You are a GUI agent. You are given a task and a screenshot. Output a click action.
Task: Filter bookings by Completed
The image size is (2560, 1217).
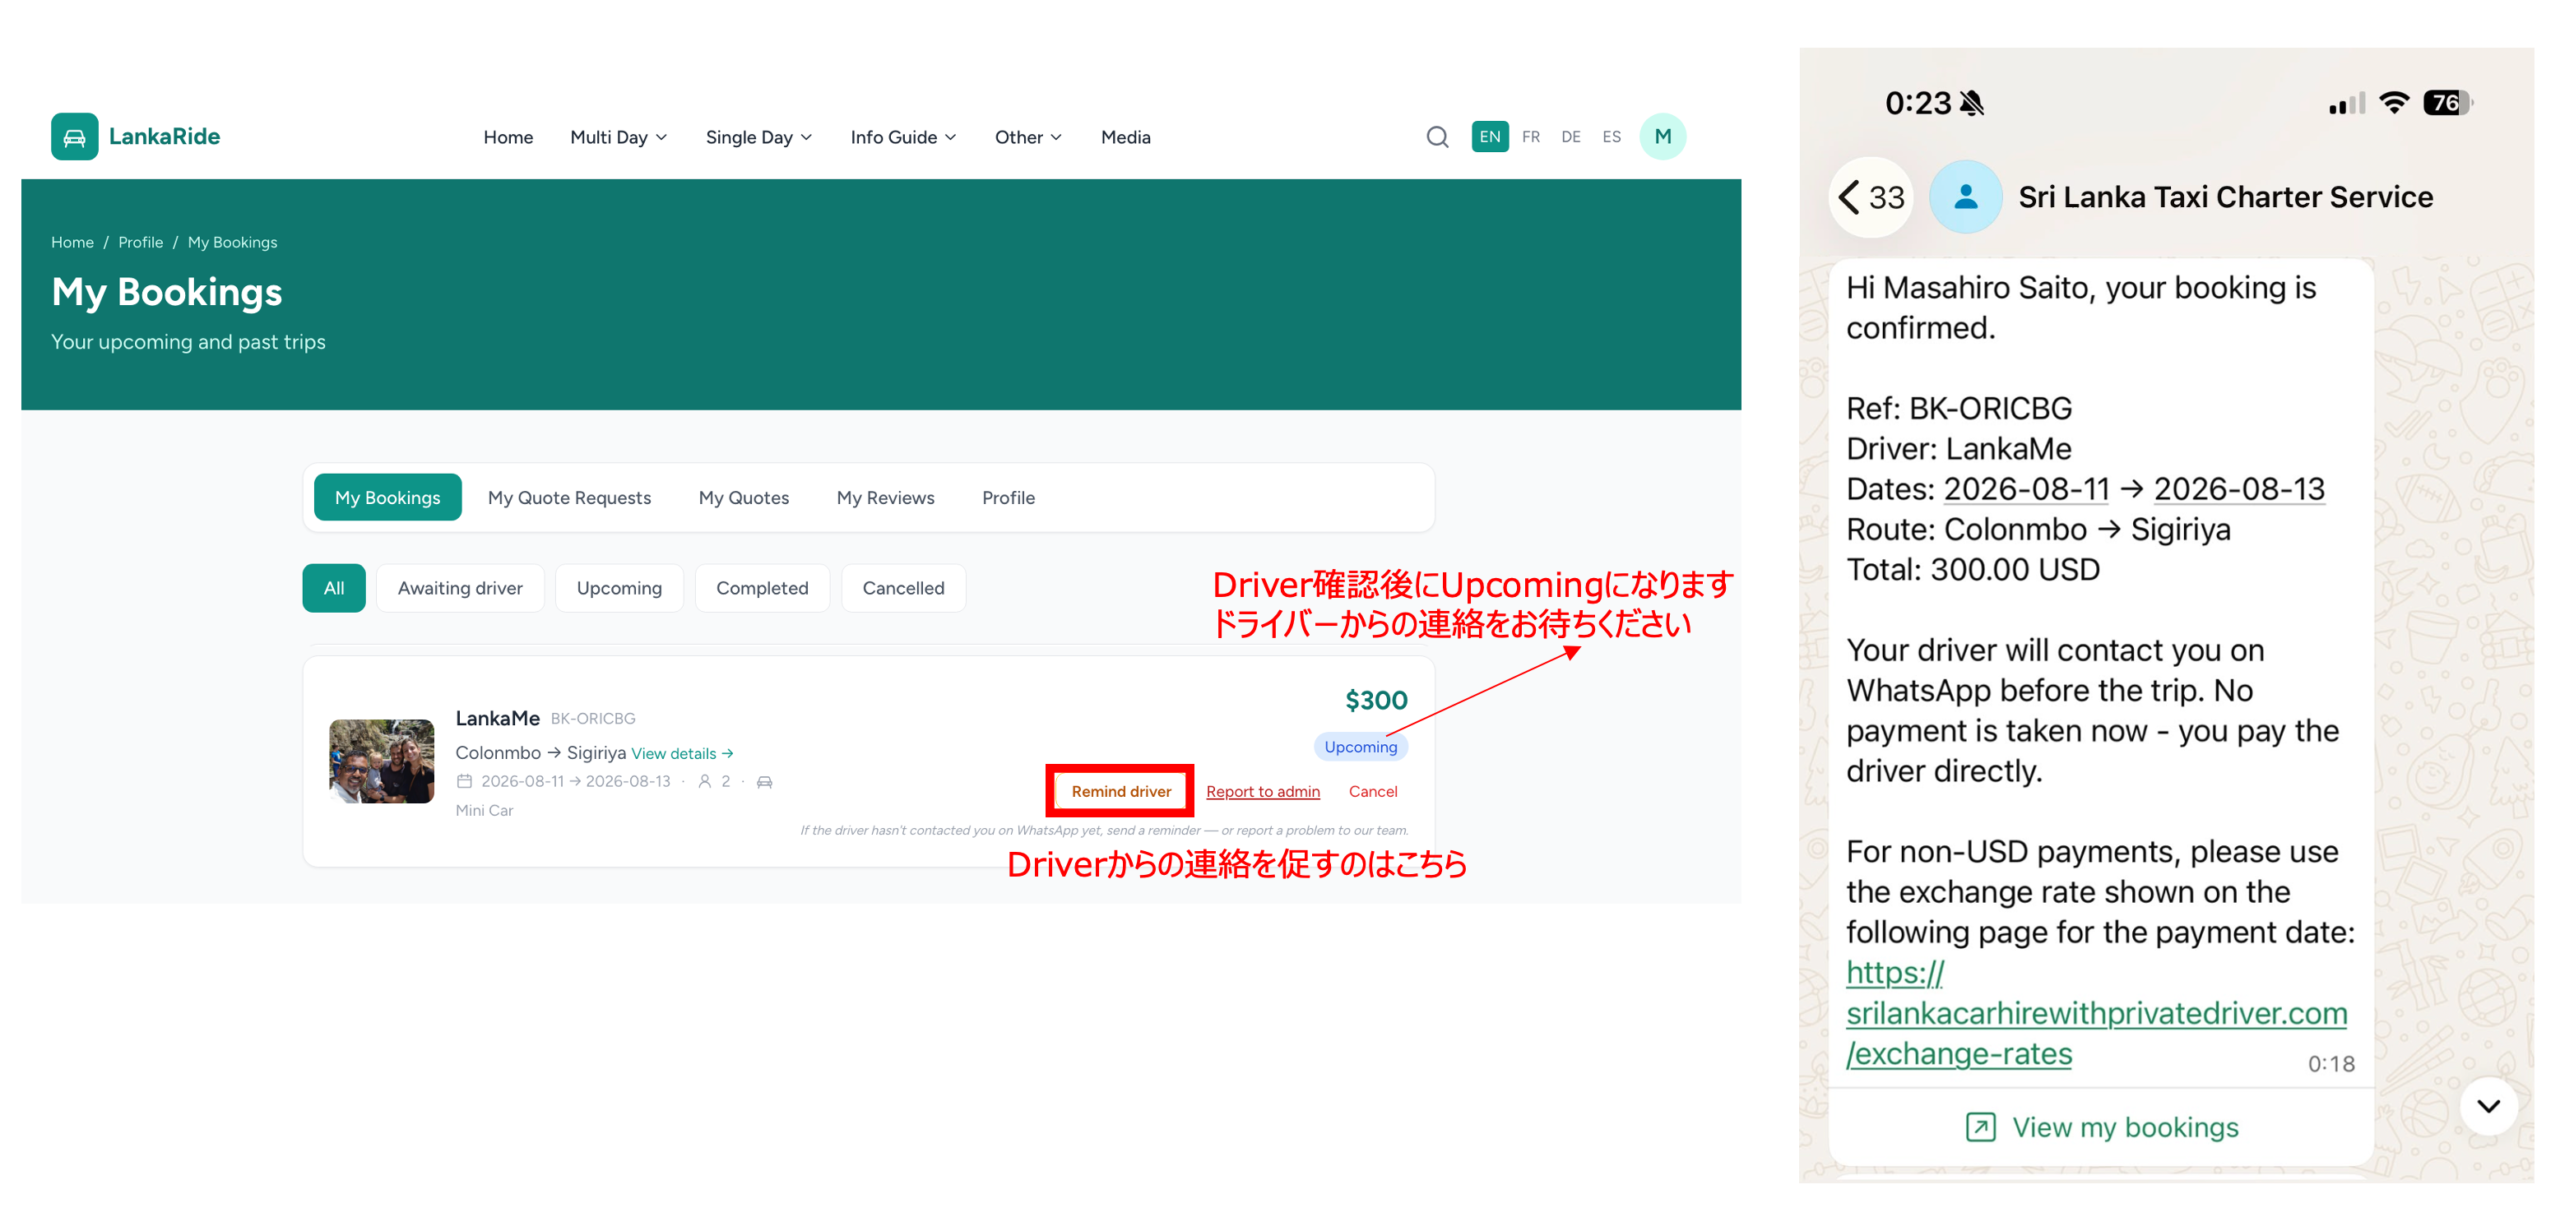(762, 588)
